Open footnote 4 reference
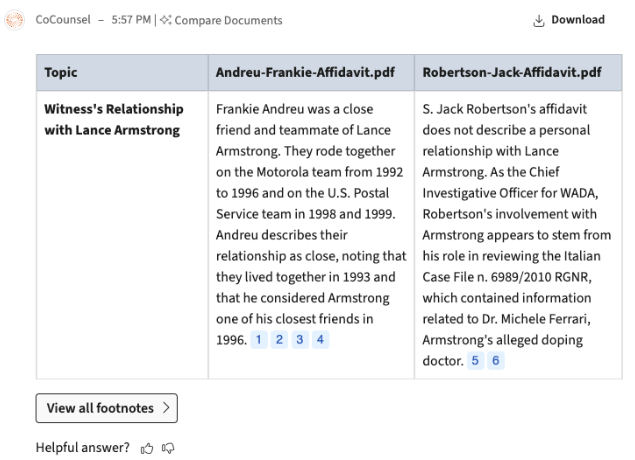635x460 pixels. [320, 340]
